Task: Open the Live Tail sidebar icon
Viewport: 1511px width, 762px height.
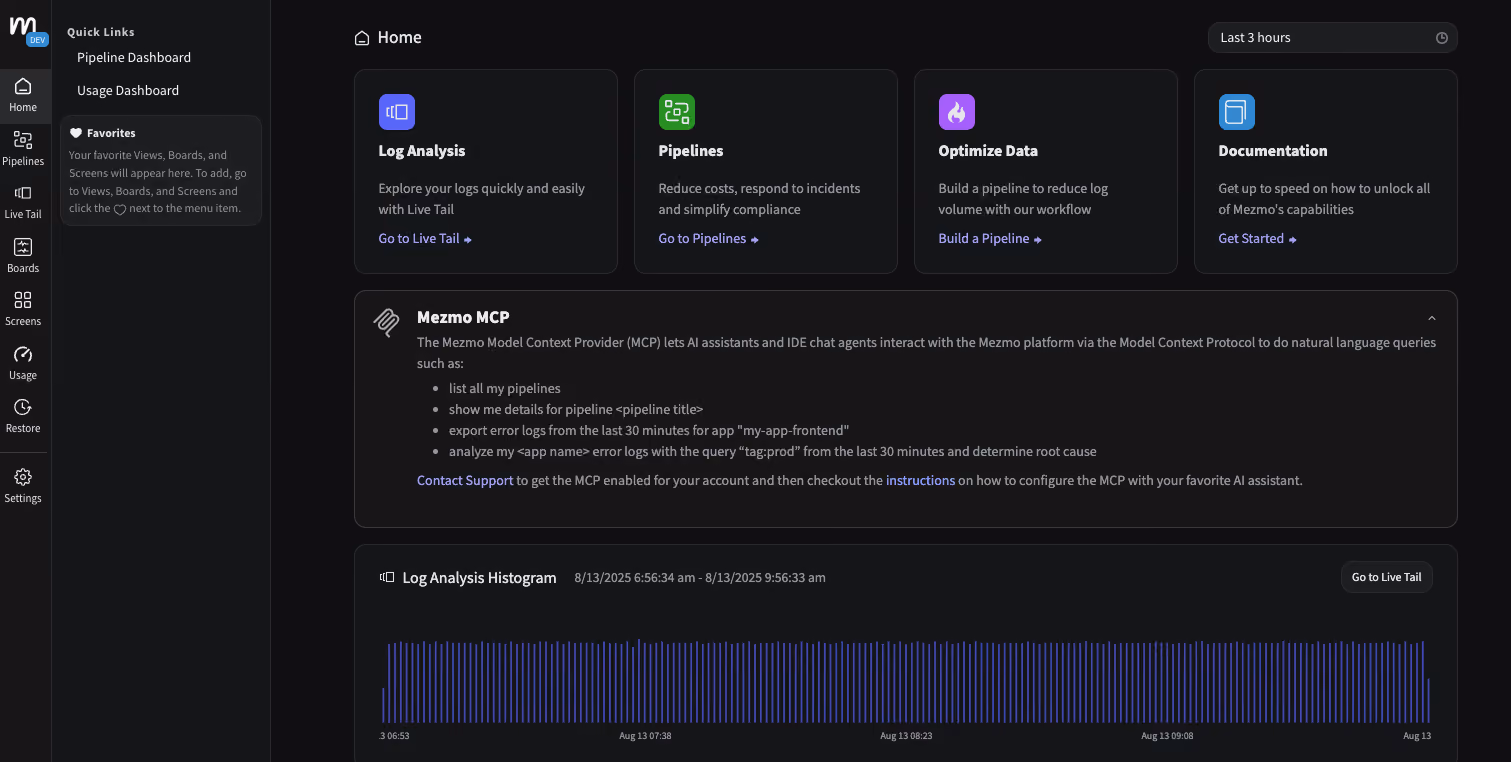Action: pos(23,201)
